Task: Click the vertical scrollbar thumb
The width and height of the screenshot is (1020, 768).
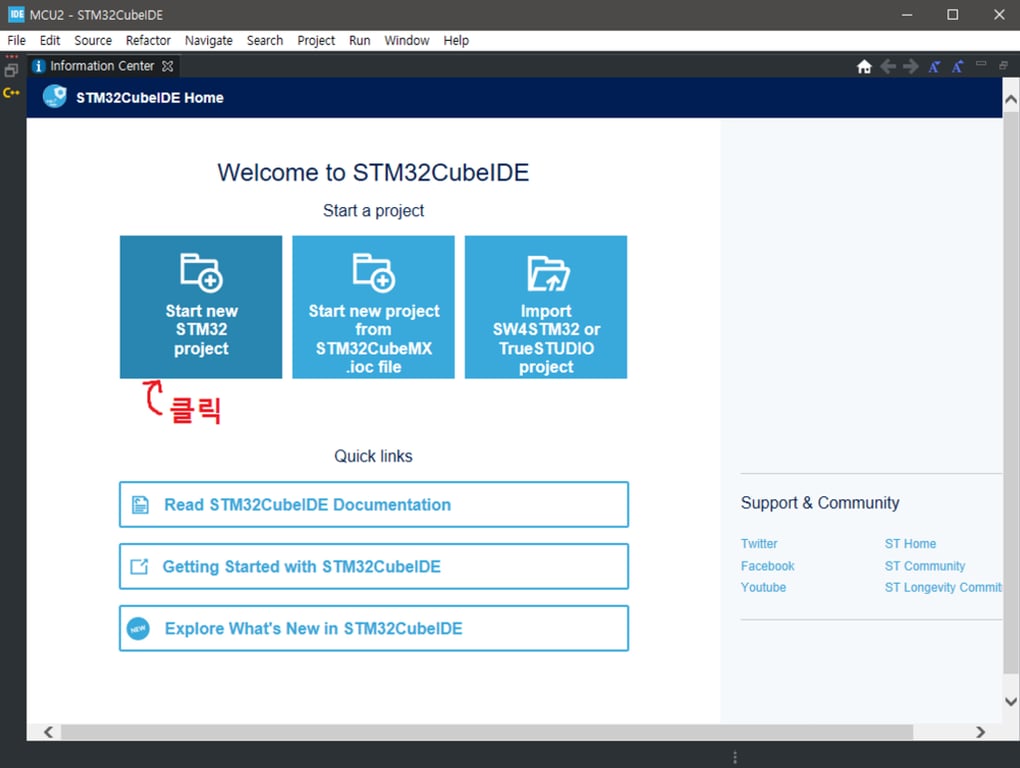Action: (1011, 392)
